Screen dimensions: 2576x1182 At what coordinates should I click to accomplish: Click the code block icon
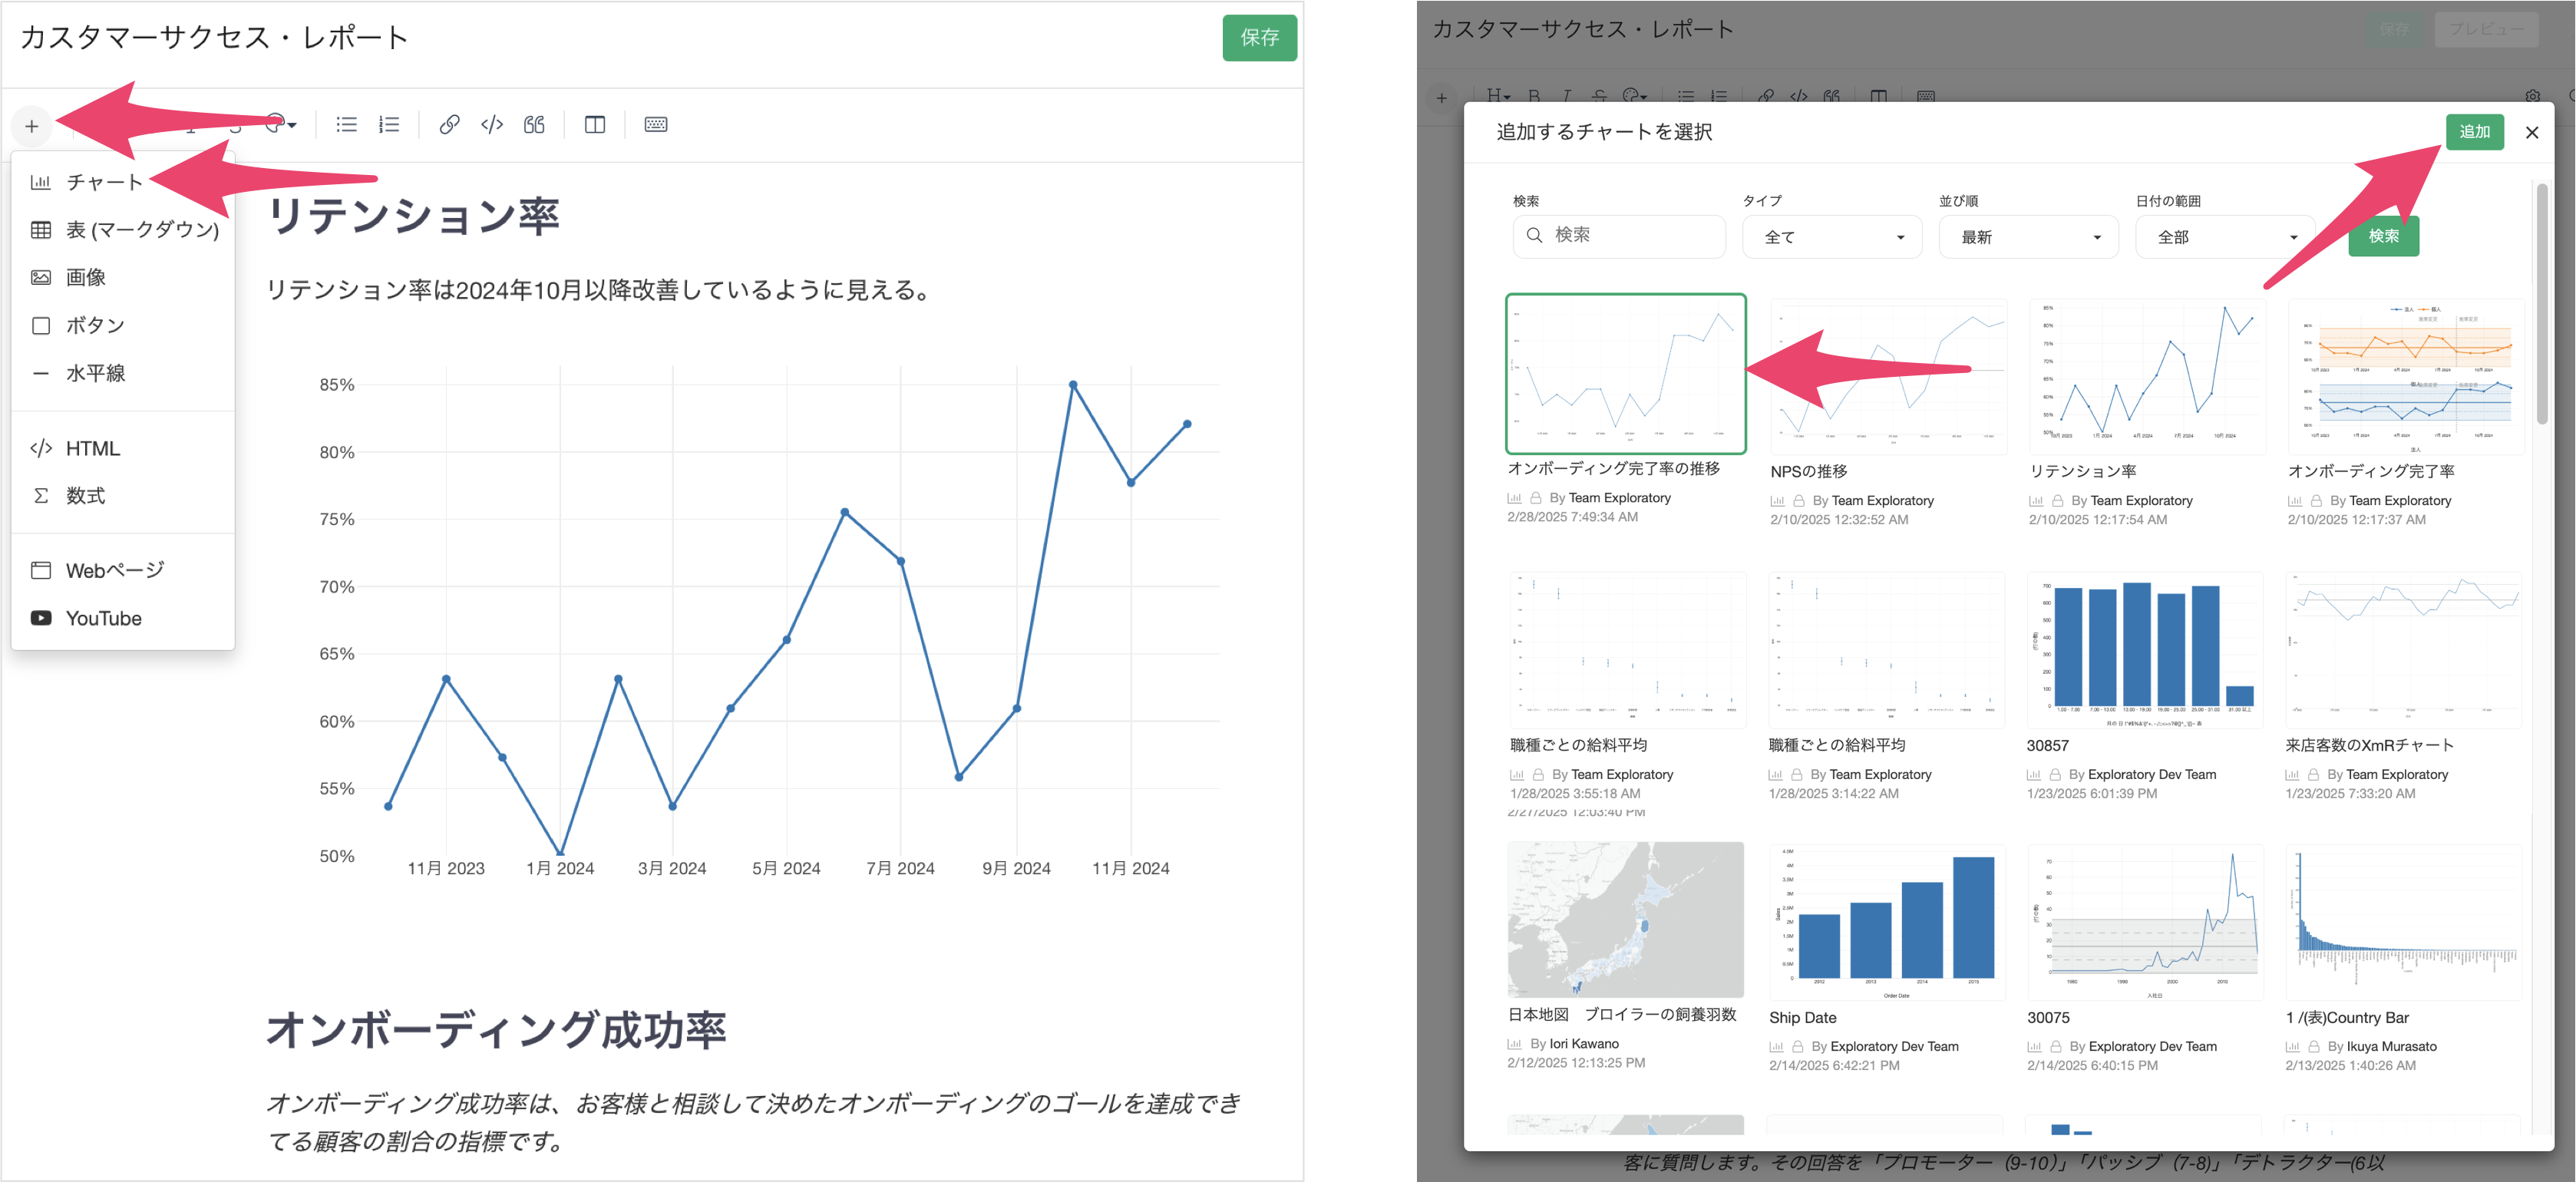(491, 125)
